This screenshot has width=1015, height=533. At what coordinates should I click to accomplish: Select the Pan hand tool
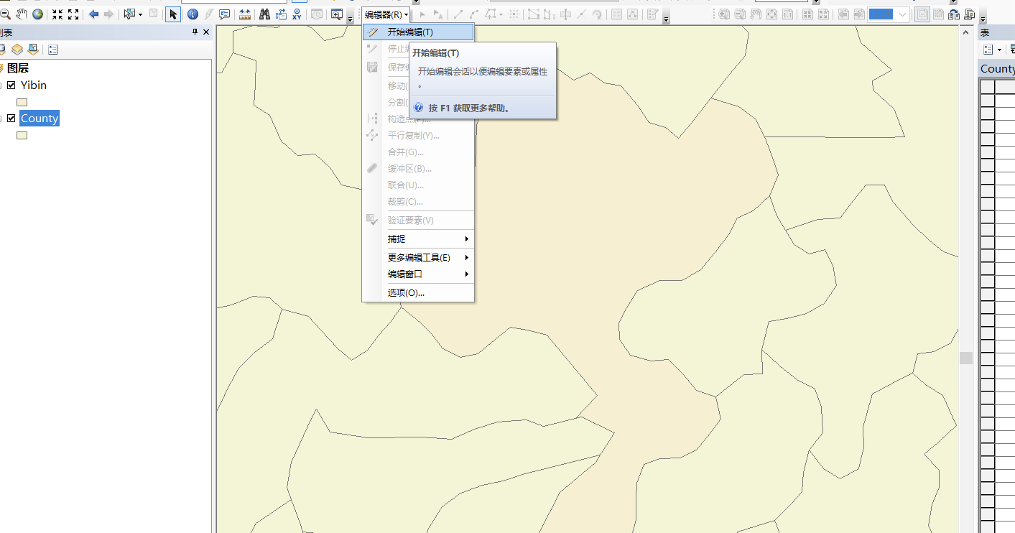[x=21, y=14]
